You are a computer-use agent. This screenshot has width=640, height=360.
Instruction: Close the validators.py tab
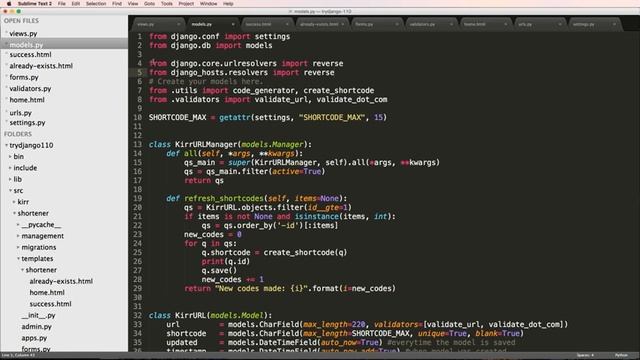tap(451, 24)
